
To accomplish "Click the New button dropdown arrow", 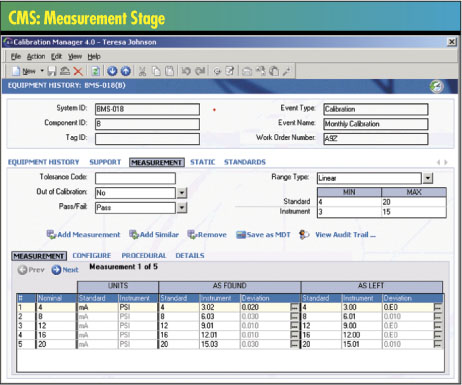I will coord(42,71).
